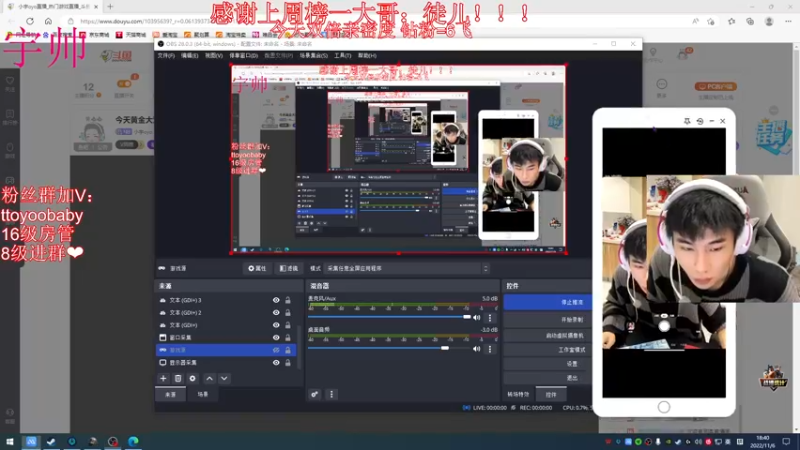Open the 桌面音频 three-dot options menu
Viewport: 800px width, 450px height.
[x=490, y=349]
